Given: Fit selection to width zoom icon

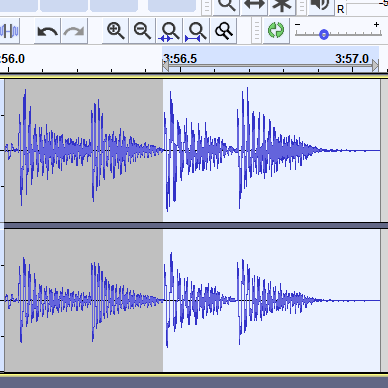Looking at the screenshot, I should 169,31.
